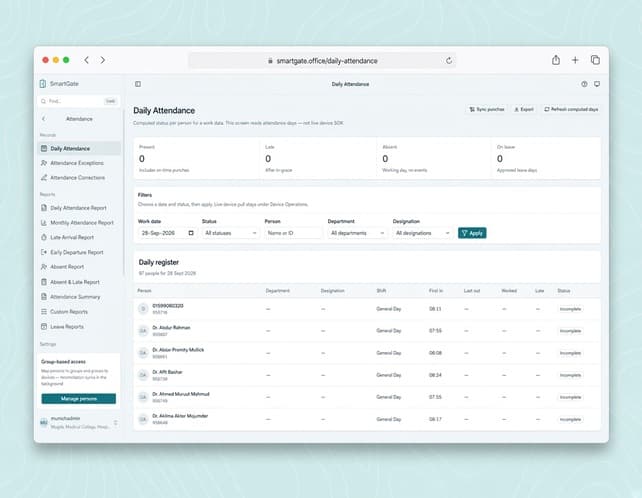Image resolution: width=642 pixels, height=498 pixels.
Task: Click the Attendance Corrections pencil icon
Action: click(44, 177)
